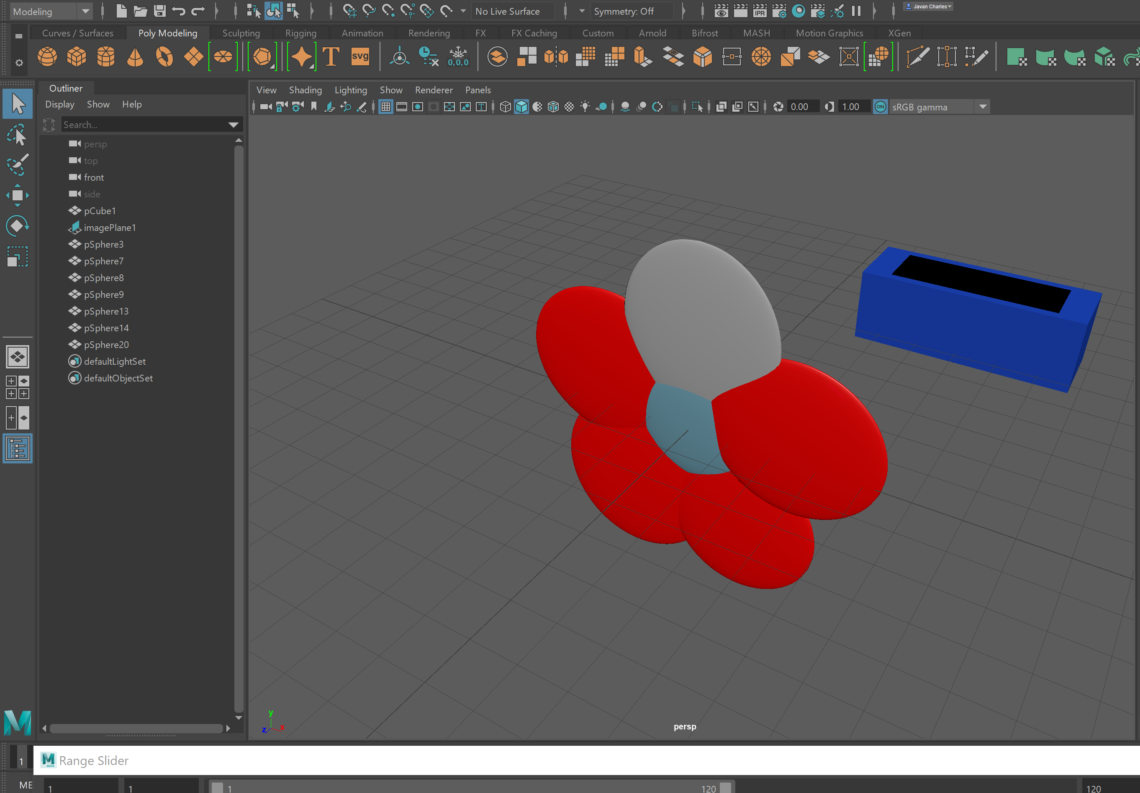Image resolution: width=1140 pixels, height=793 pixels.
Task: Click the IPR render icon
Action: [x=759, y=11]
